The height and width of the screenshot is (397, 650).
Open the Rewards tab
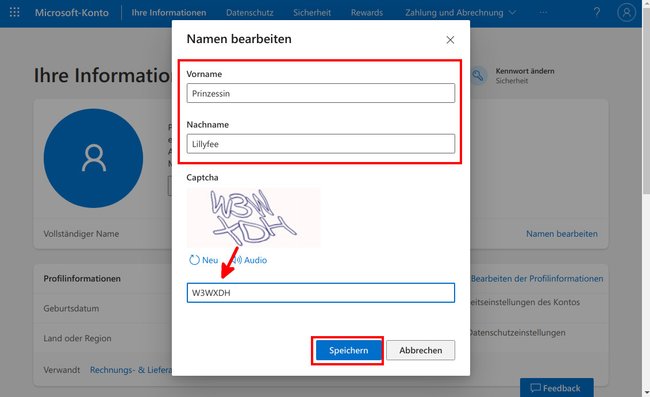click(x=367, y=12)
